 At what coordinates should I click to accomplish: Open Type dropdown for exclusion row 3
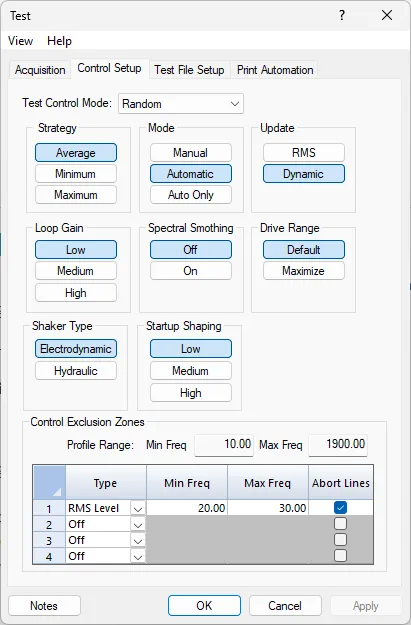point(138,540)
